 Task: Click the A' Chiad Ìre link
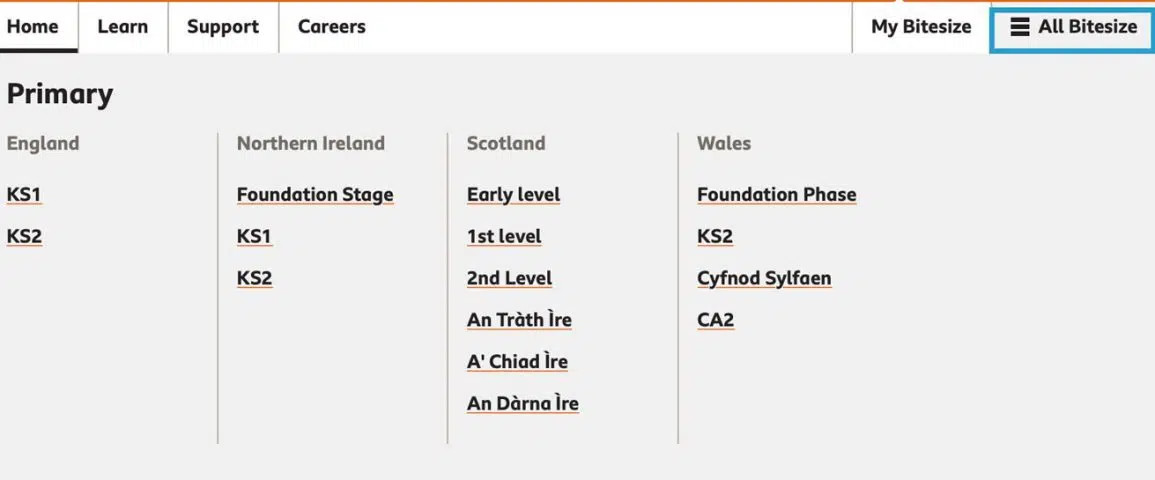tap(517, 362)
